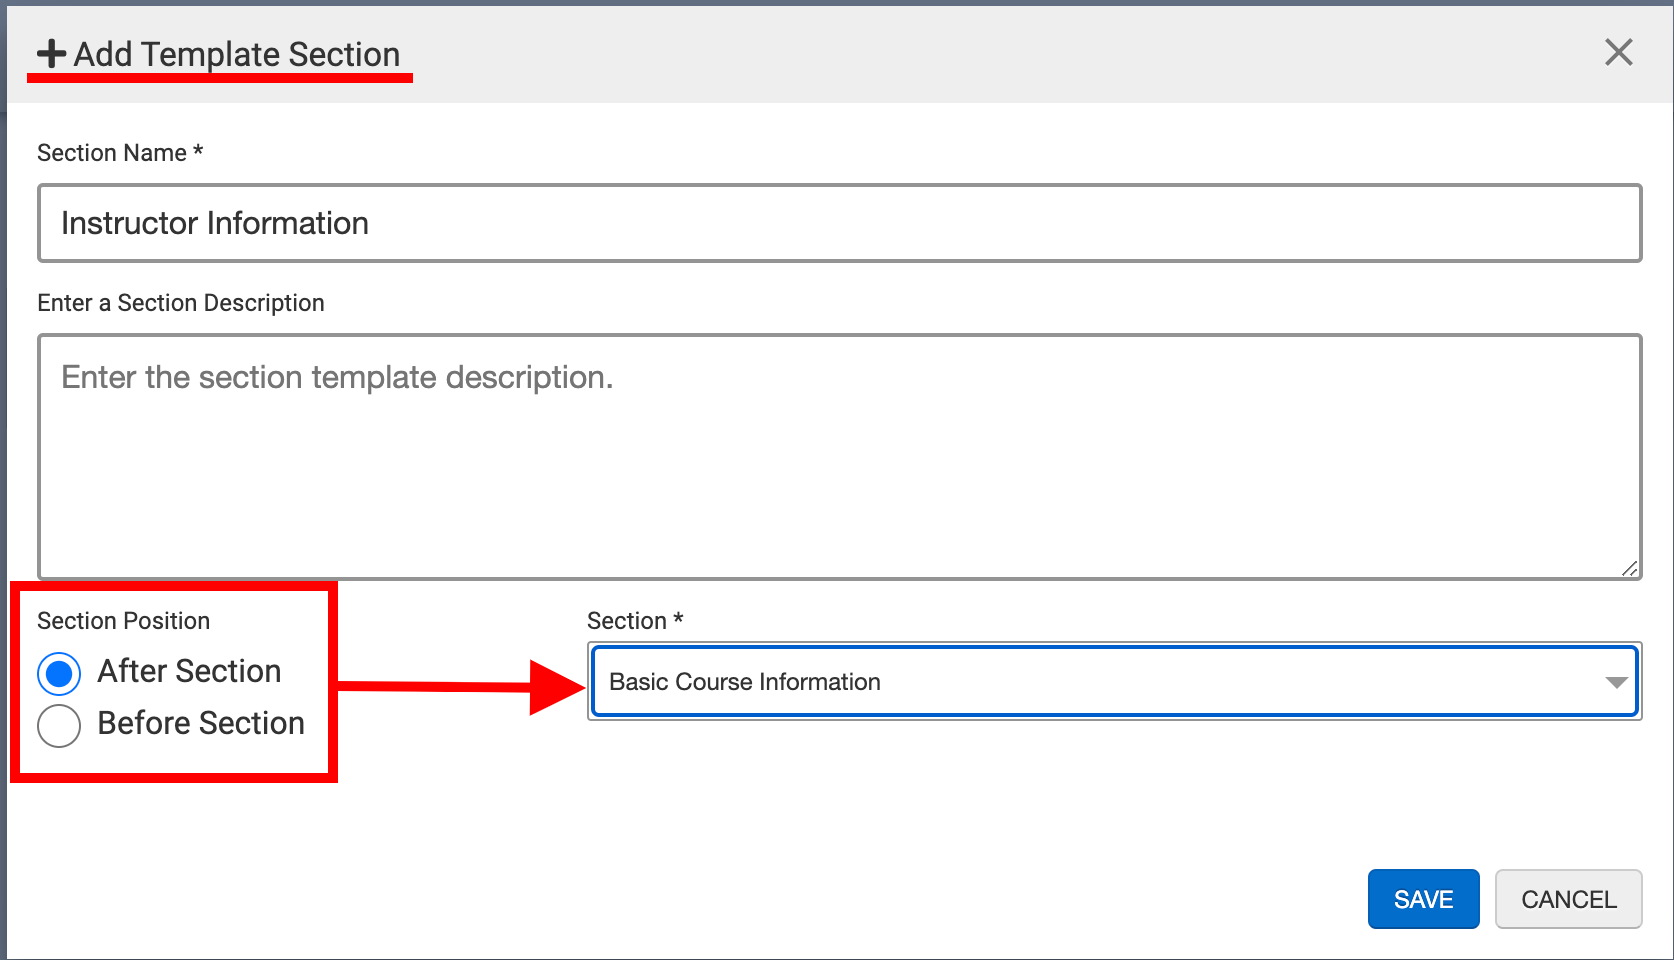Select the Before Section radio button
The height and width of the screenshot is (960, 1674).
pos(59,725)
